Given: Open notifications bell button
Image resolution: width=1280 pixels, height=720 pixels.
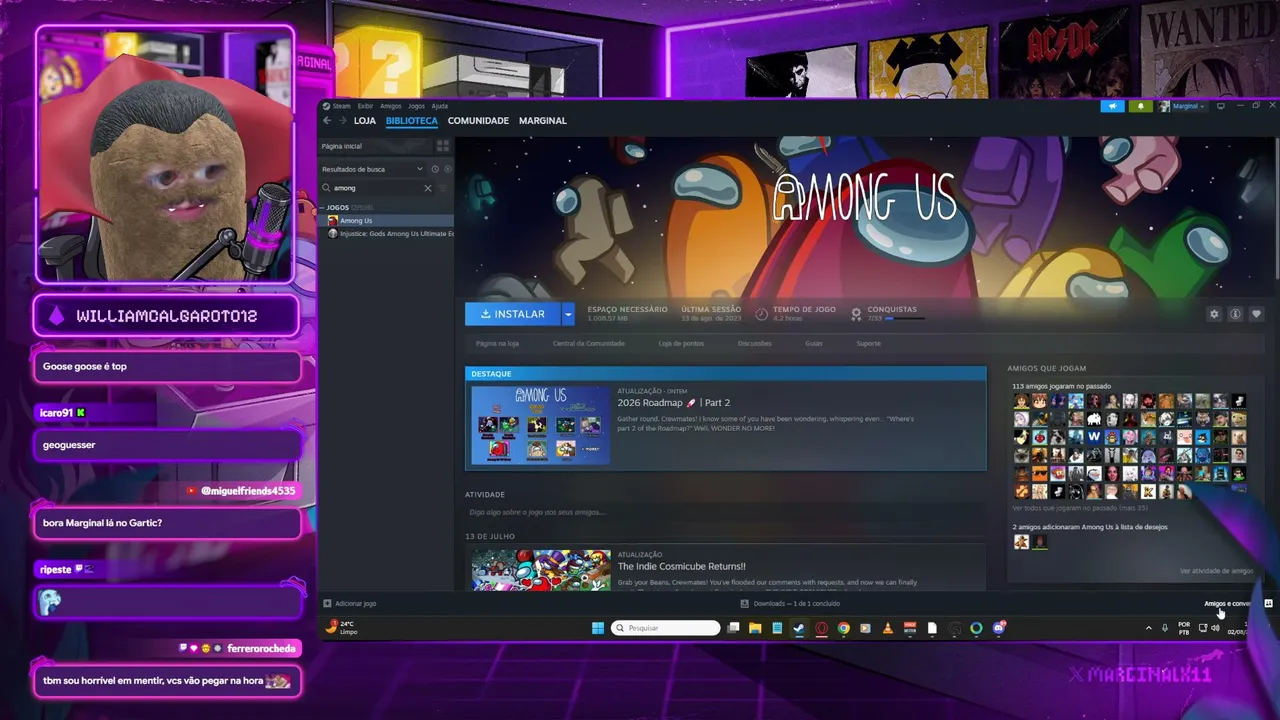Looking at the screenshot, I should point(1139,106).
